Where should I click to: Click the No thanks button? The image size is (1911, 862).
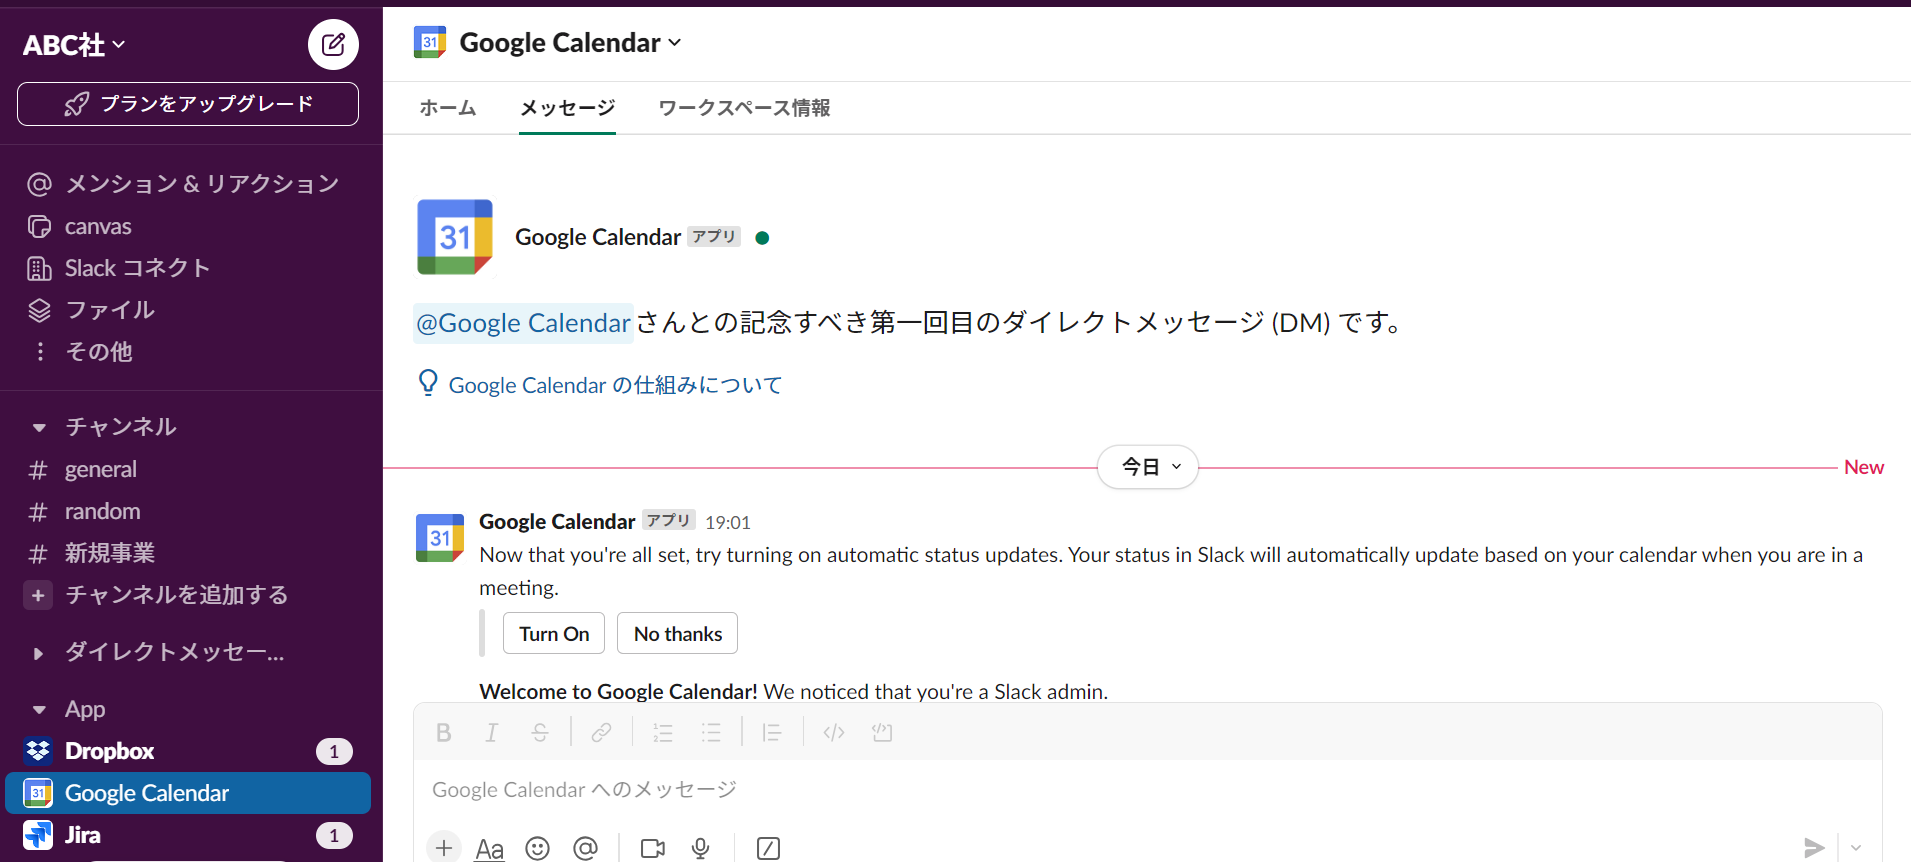point(678,634)
